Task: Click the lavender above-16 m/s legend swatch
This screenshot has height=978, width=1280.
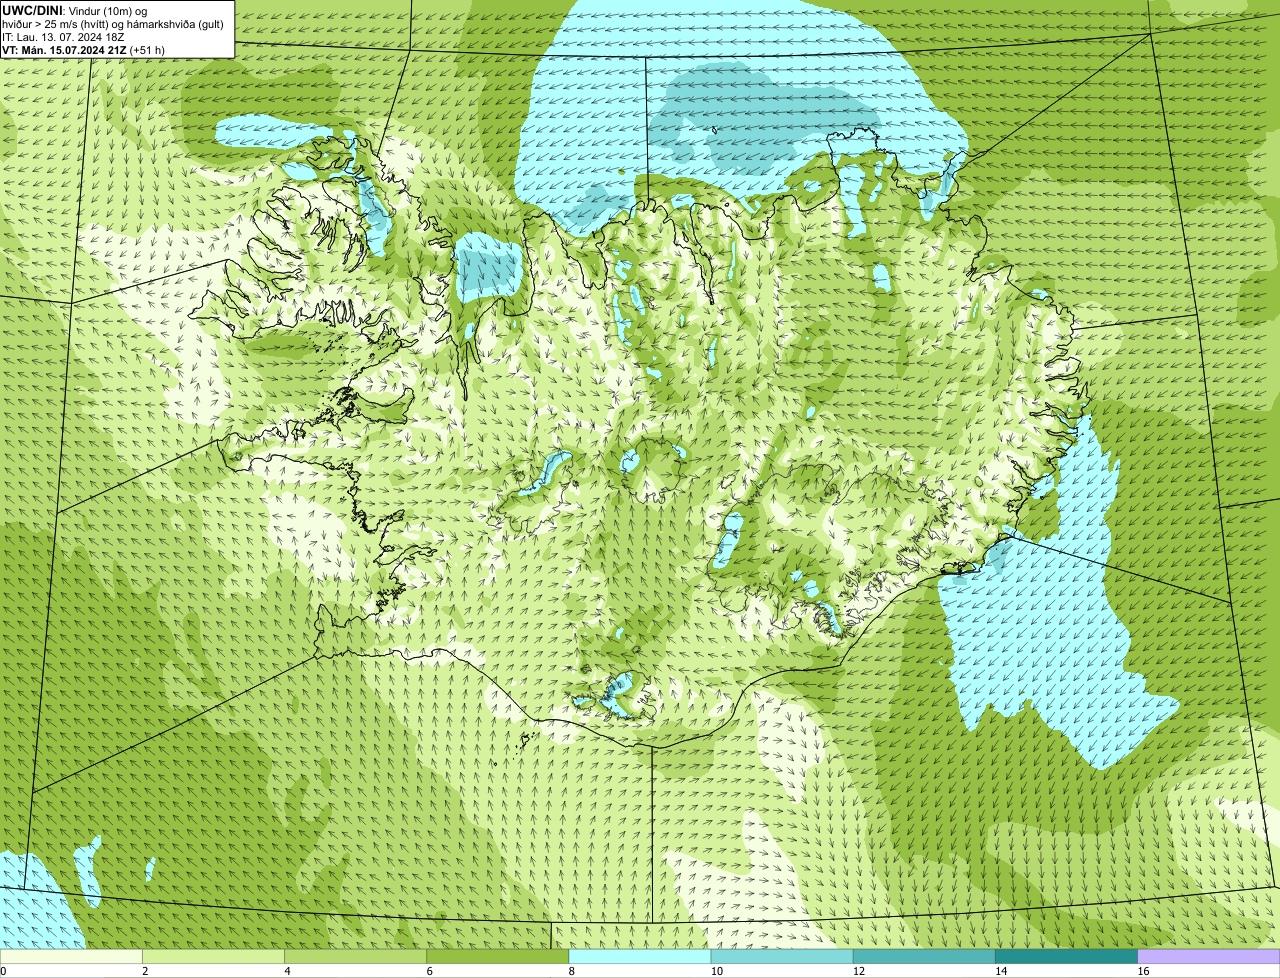Action: pos(1209,956)
